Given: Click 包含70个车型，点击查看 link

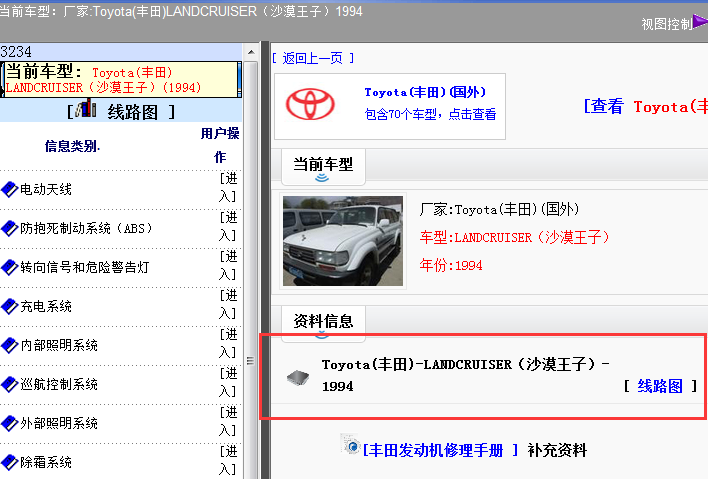Looking at the screenshot, I should point(430,114).
